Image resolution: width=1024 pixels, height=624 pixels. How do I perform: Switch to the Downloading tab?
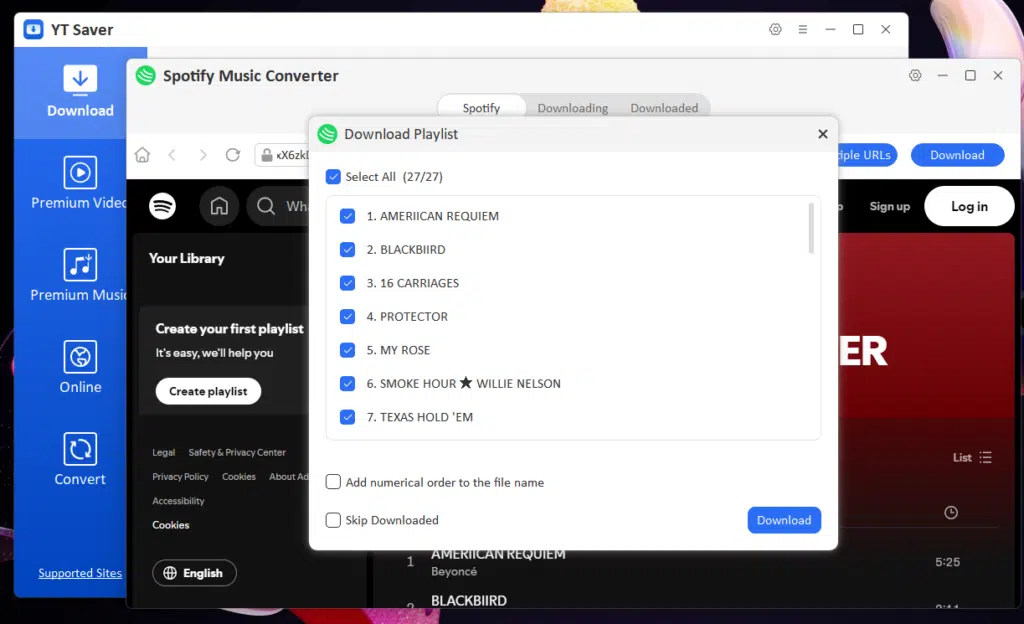pos(572,107)
